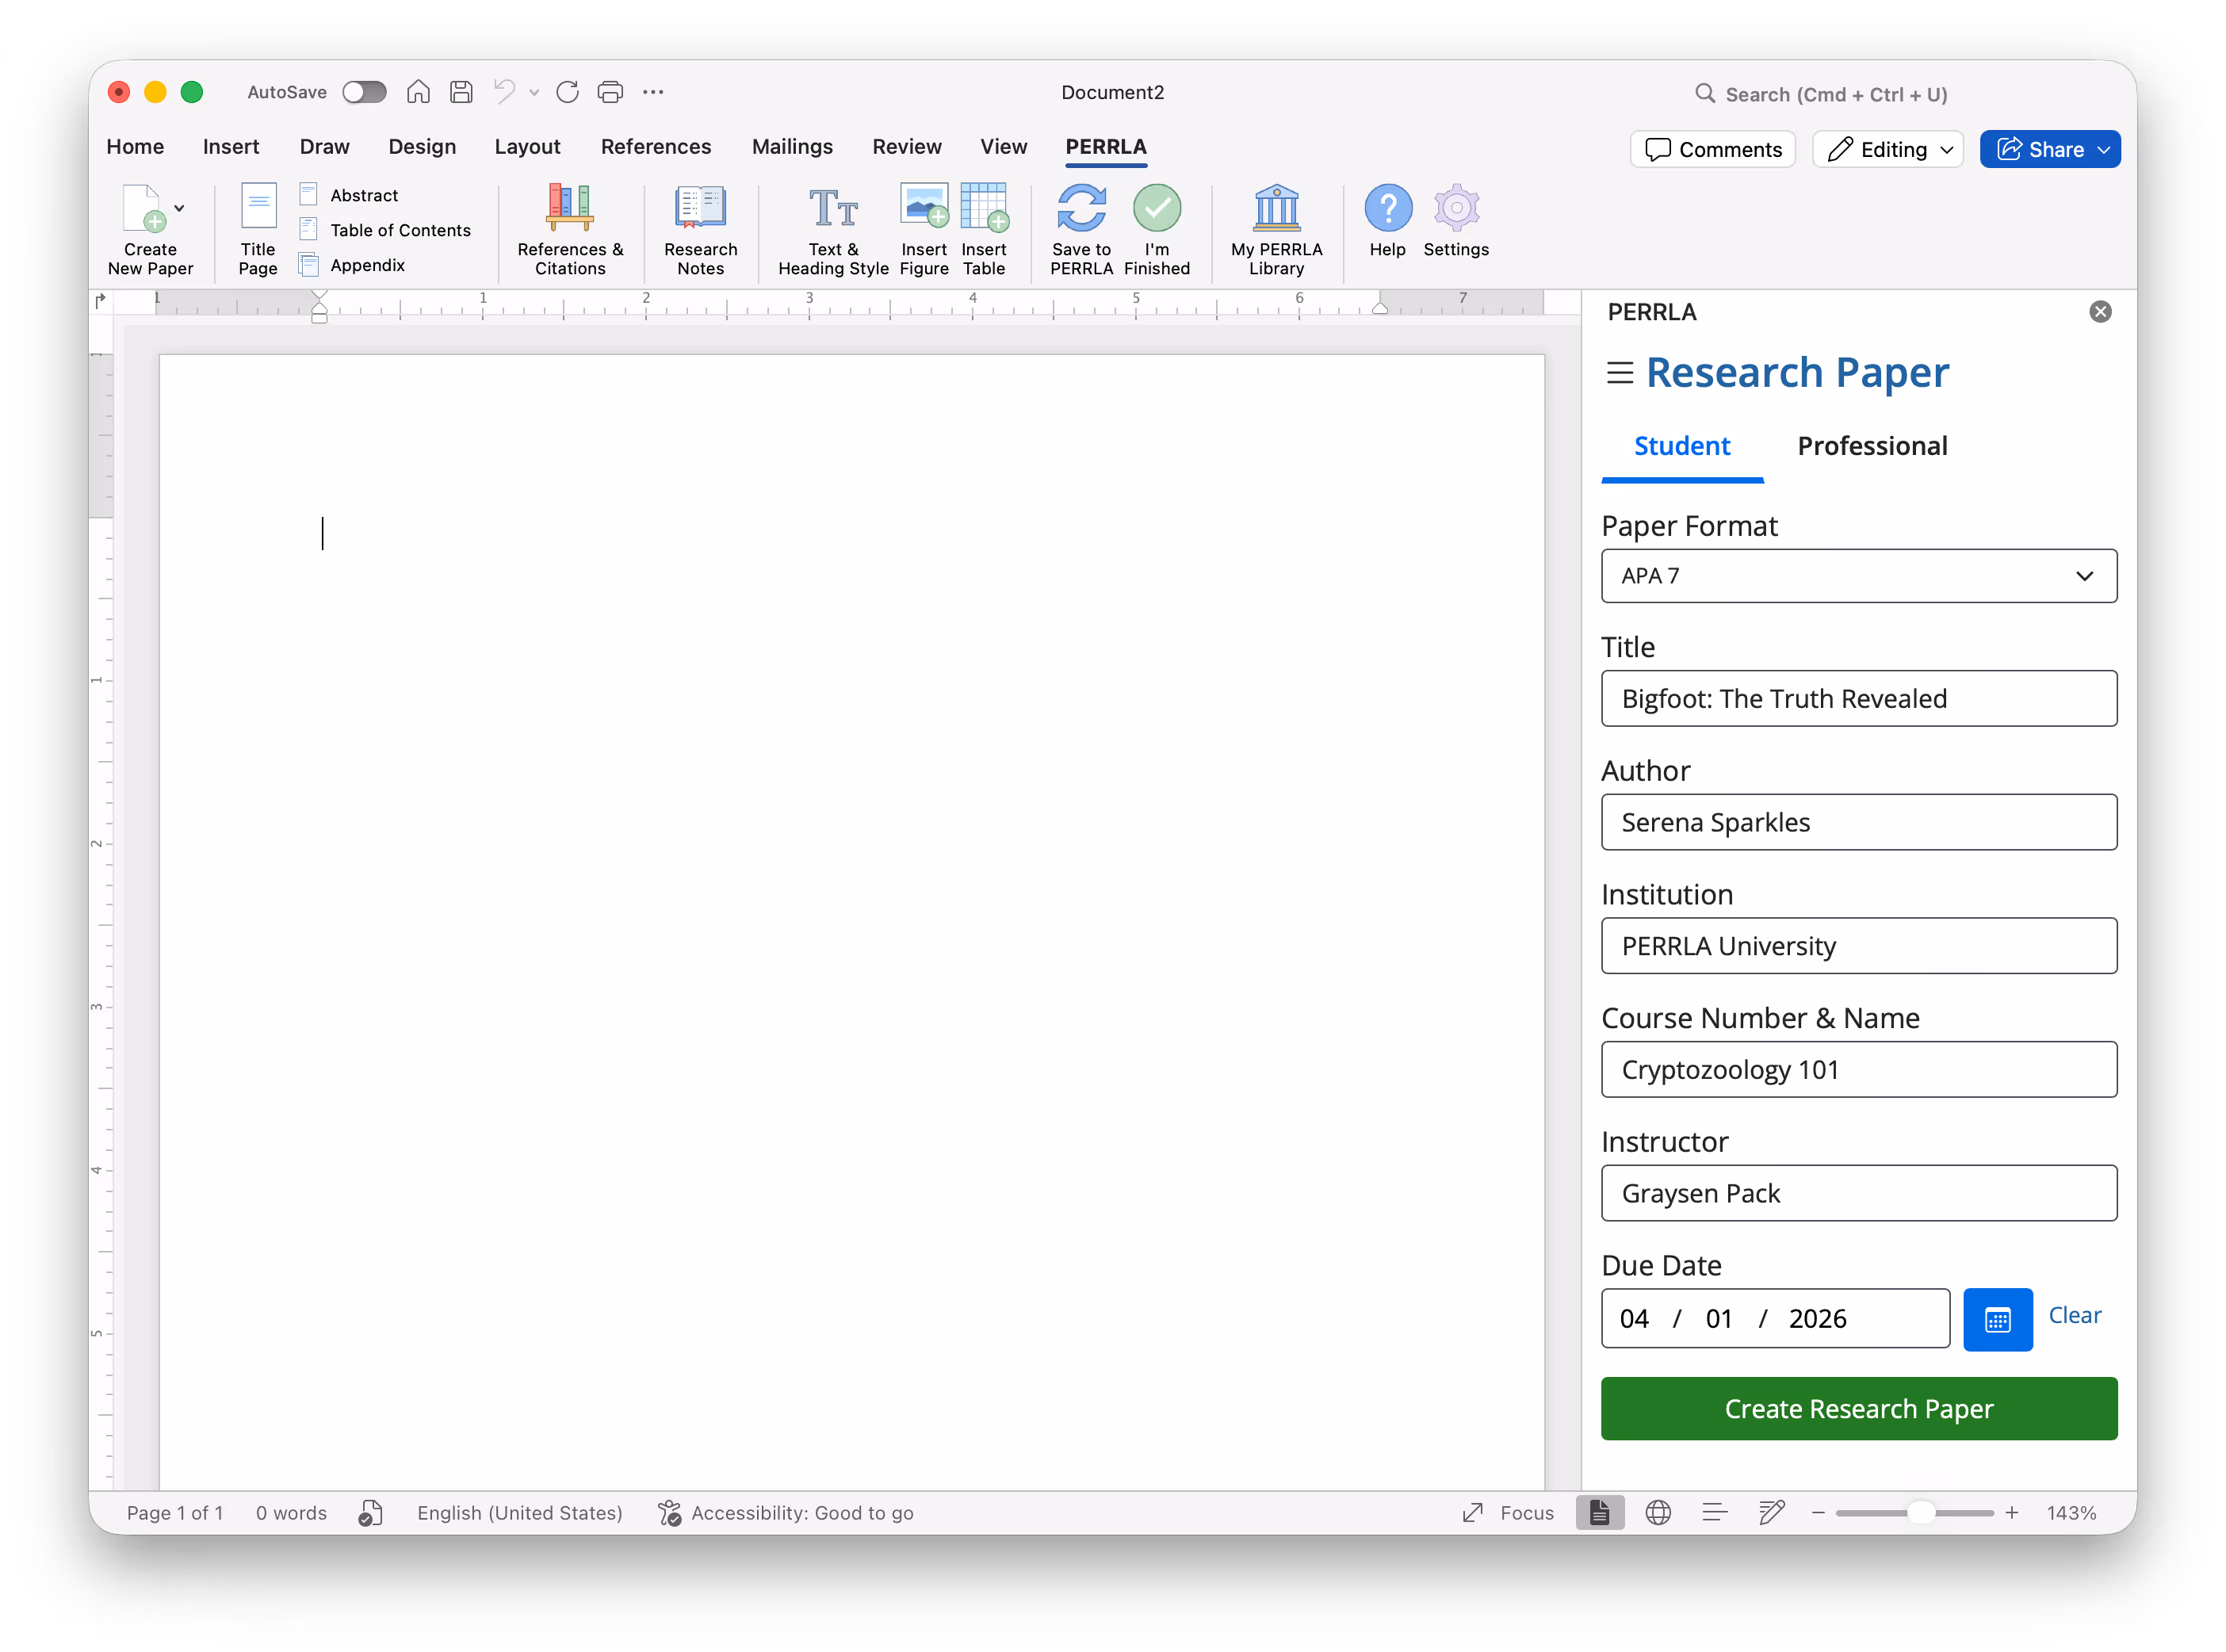This screenshot has height=1652, width=2226.
Task: Click the Create Research Paper button
Action: coord(1858,1409)
